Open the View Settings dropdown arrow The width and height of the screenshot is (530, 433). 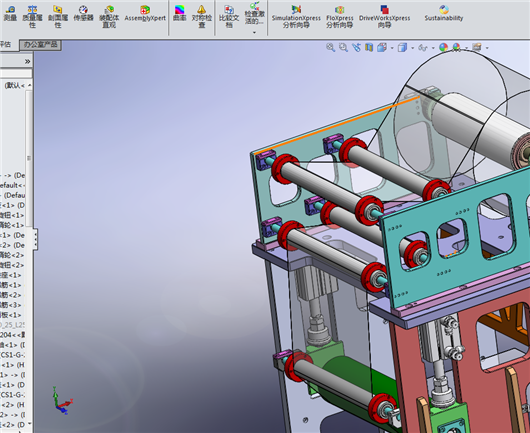(487, 48)
